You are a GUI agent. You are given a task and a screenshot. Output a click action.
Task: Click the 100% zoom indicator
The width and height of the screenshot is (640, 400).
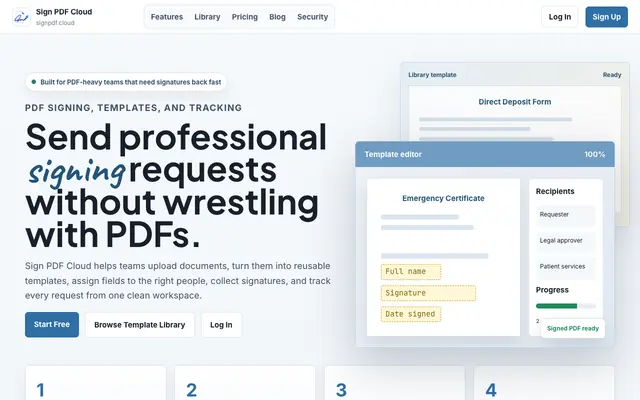[594, 155]
